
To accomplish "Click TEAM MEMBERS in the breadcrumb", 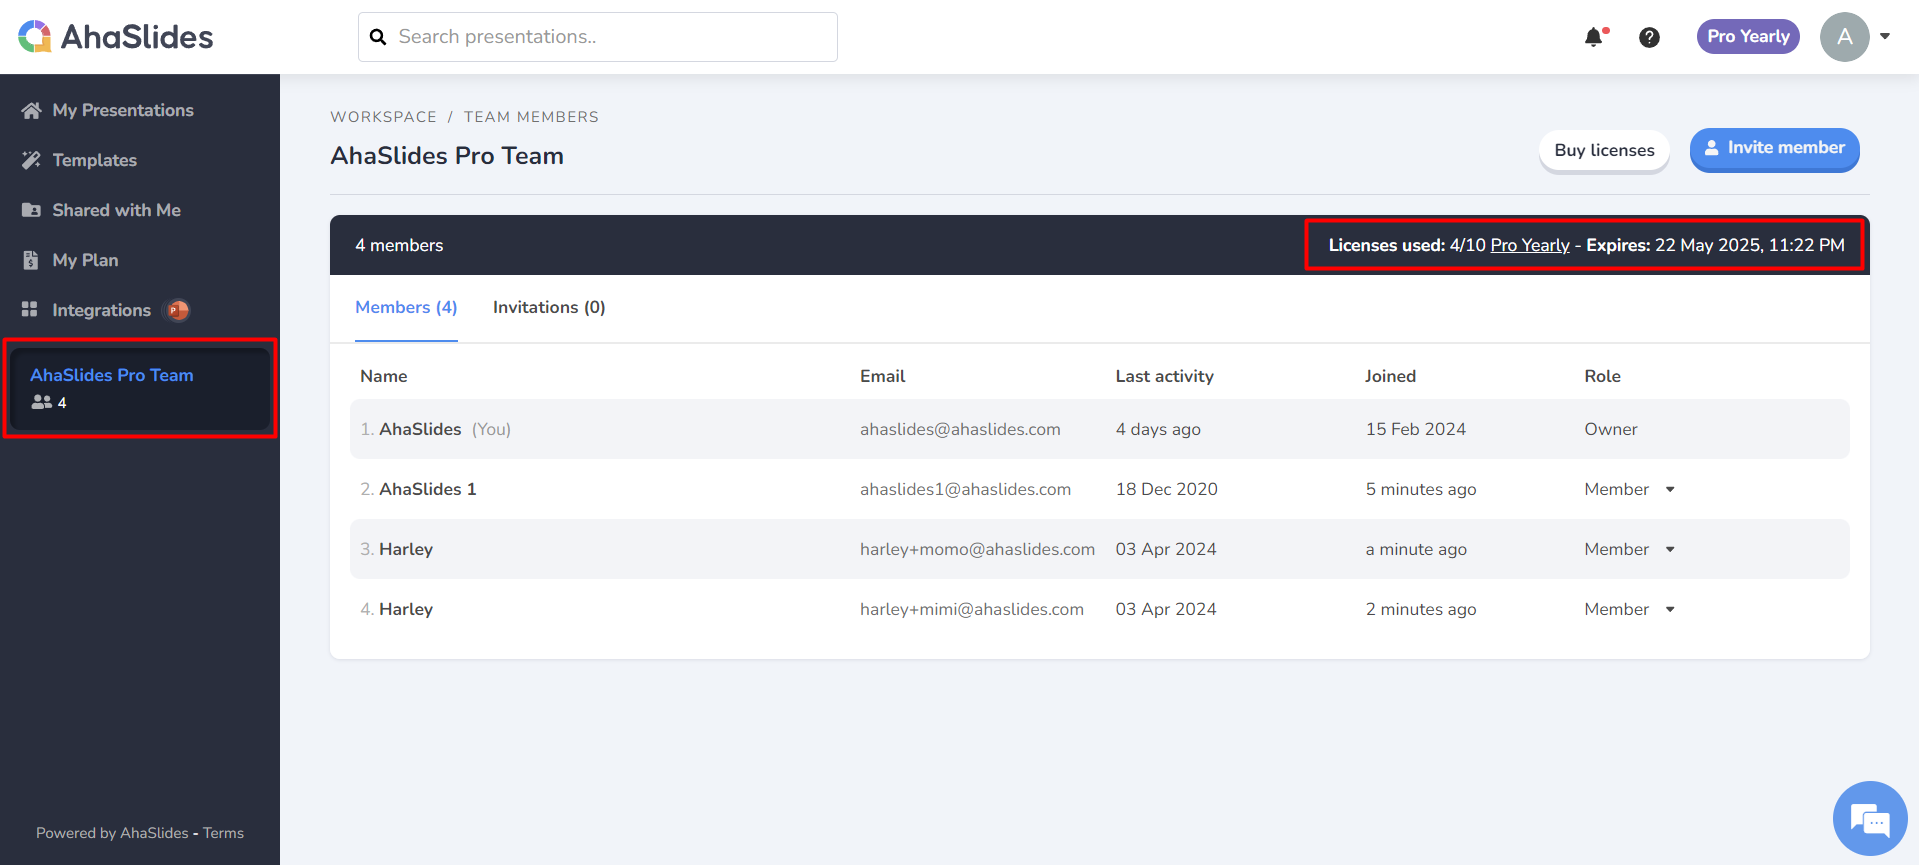I will pyautogui.click(x=531, y=117).
